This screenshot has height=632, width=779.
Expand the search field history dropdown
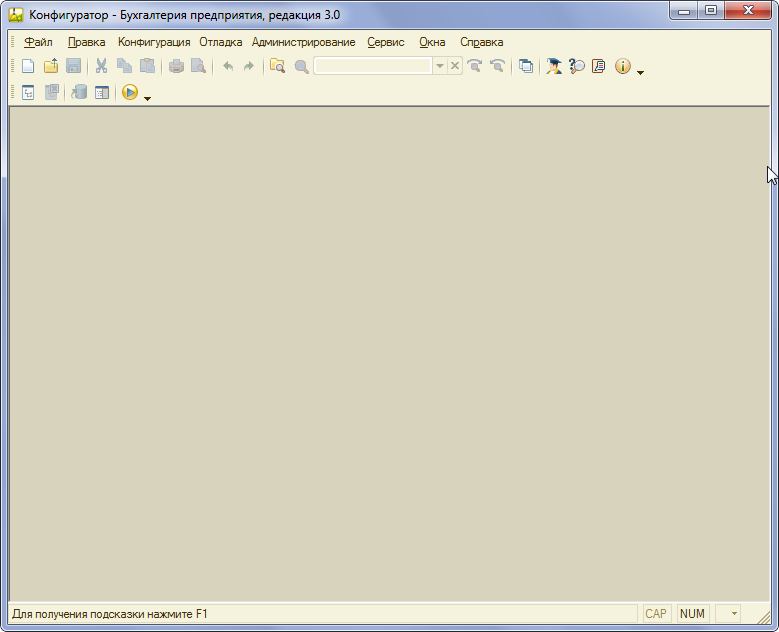440,66
